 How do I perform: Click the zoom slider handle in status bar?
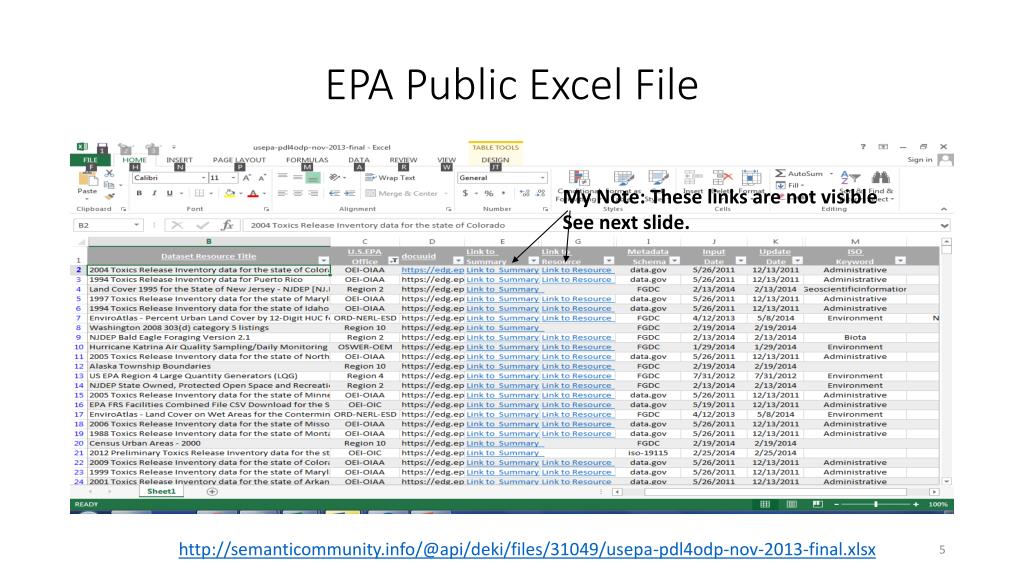click(x=876, y=504)
